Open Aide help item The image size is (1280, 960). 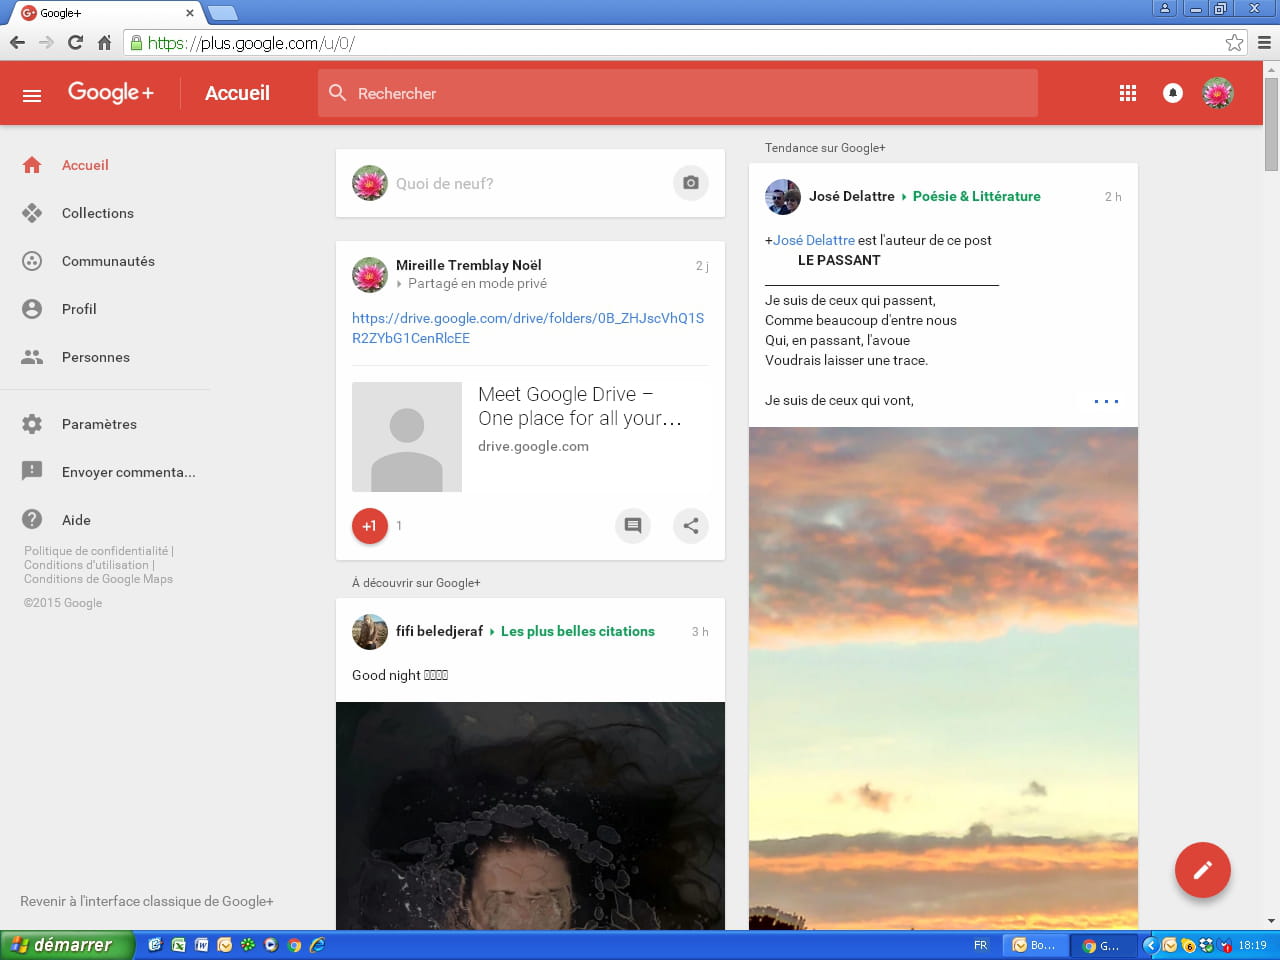[76, 520]
